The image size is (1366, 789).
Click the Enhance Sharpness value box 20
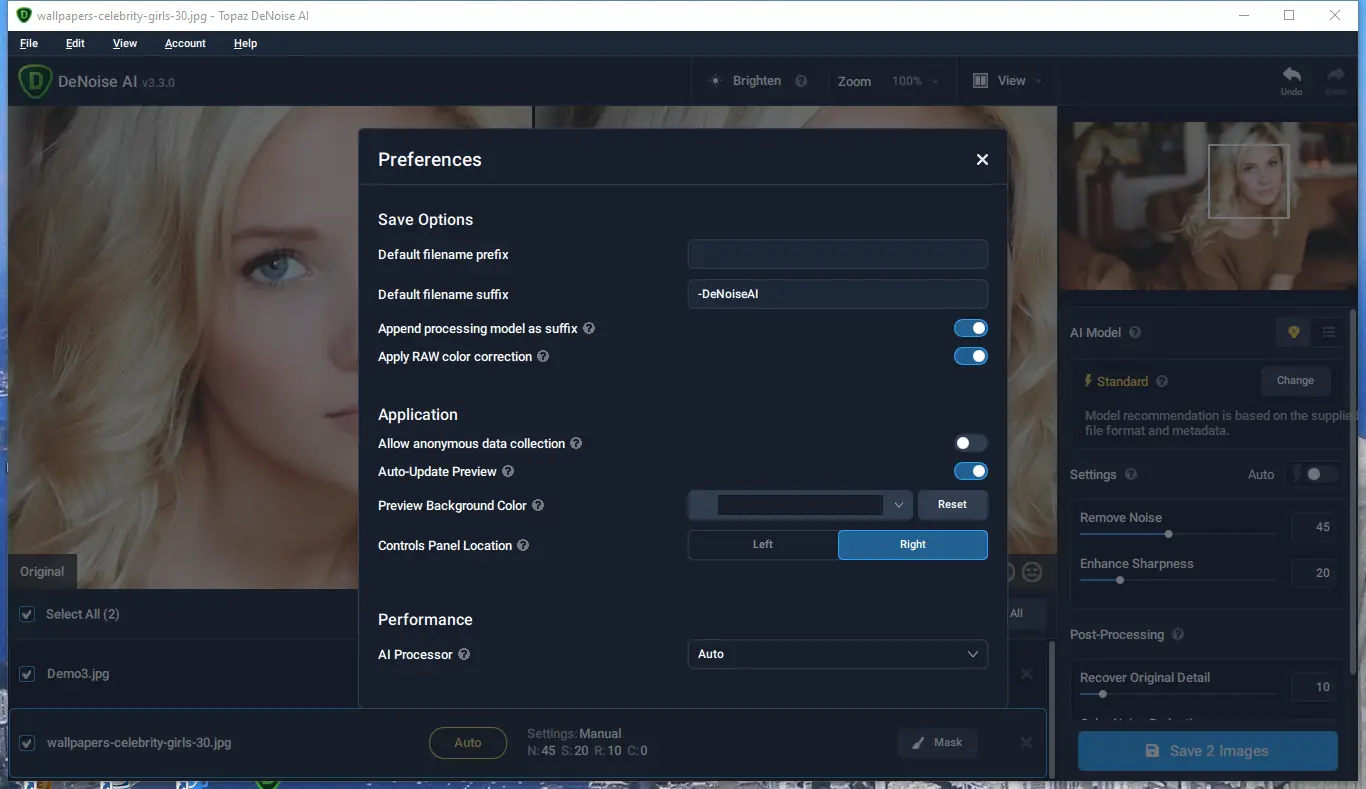[1314, 573]
